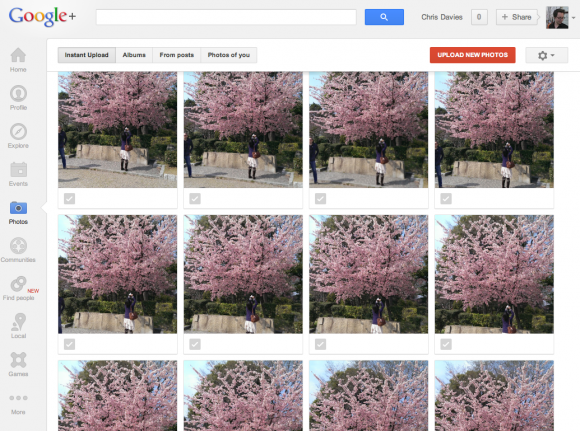Open fourth thumbnail in second row

pyautogui.click(x=494, y=274)
